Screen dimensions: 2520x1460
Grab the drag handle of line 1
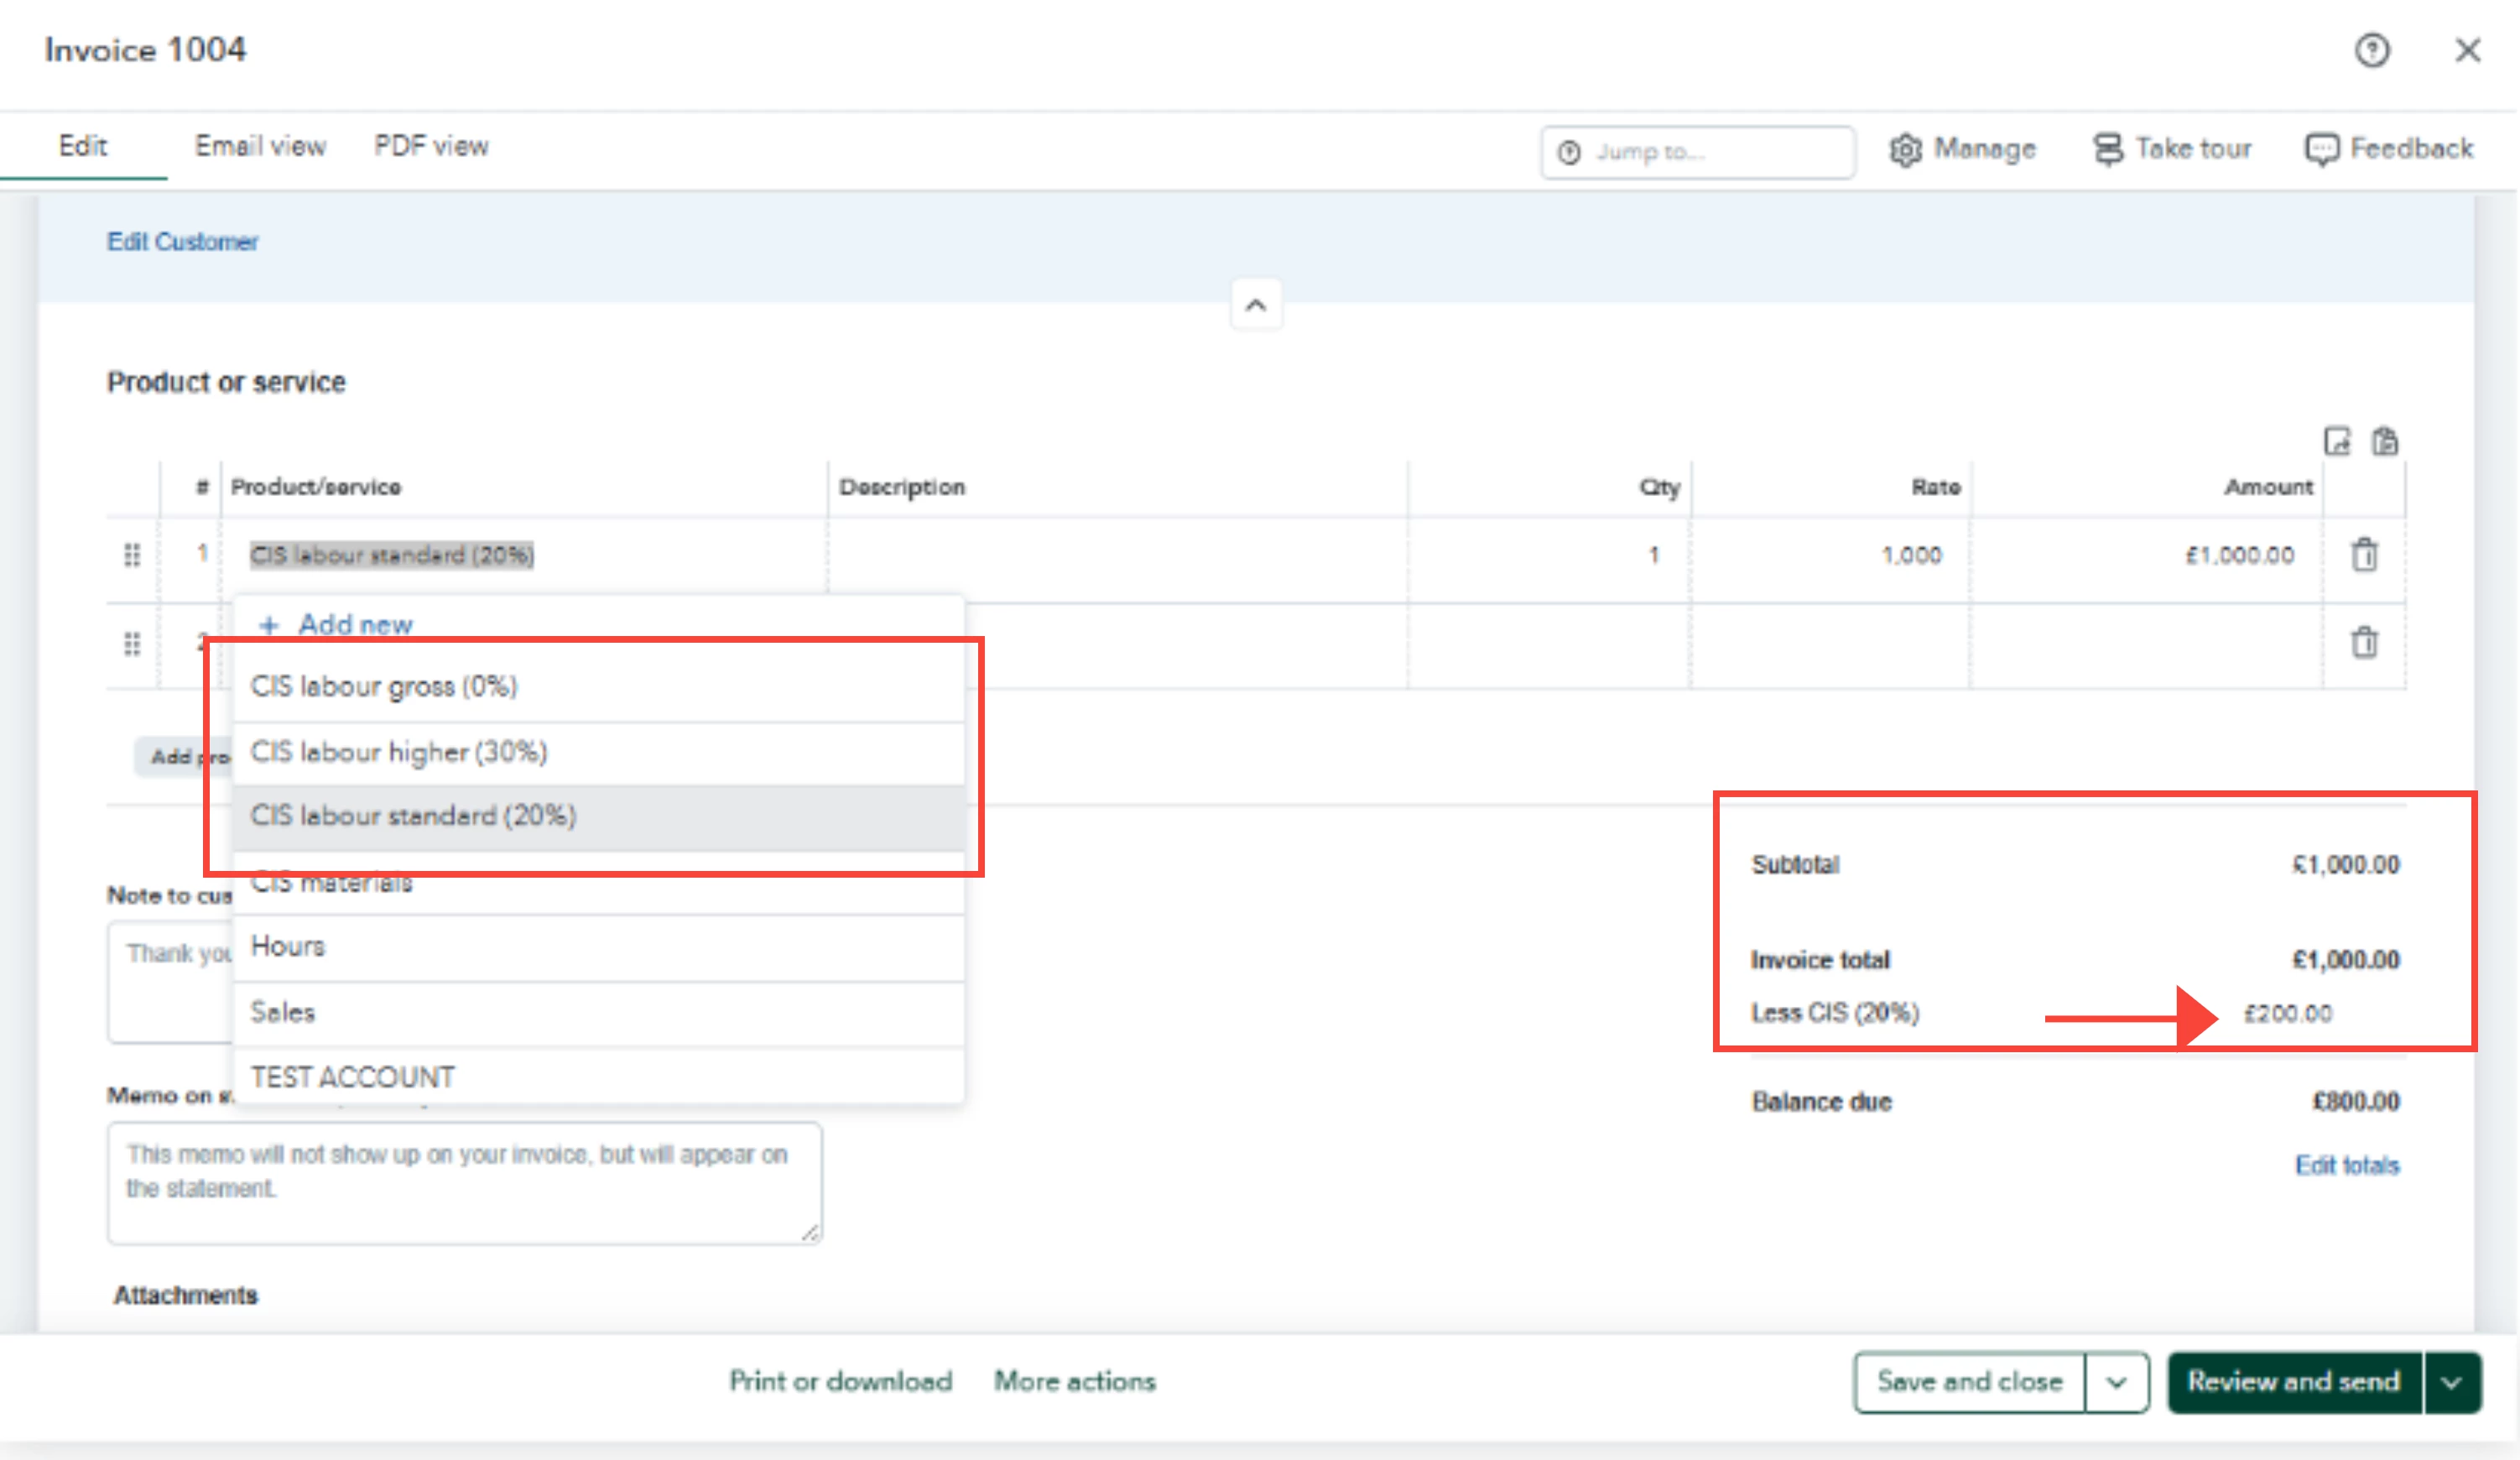(x=132, y=554)
